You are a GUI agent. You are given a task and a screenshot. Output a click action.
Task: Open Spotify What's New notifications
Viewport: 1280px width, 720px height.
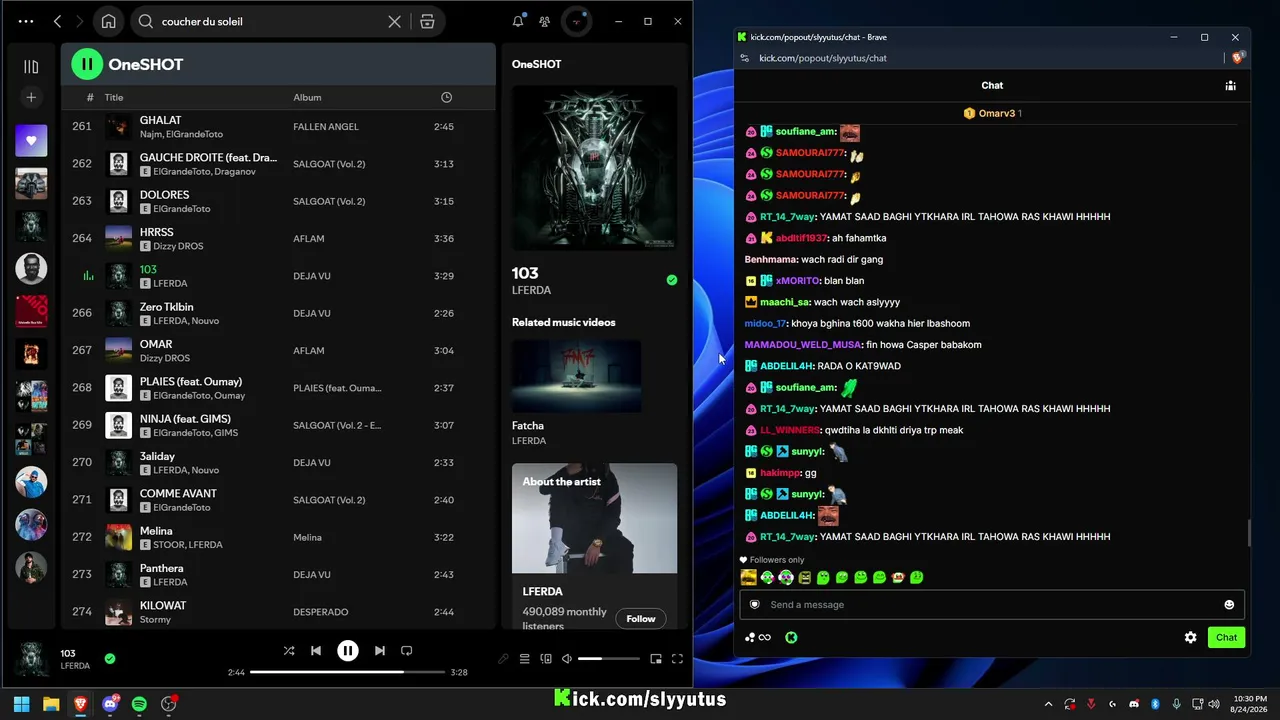coord(518,21)
